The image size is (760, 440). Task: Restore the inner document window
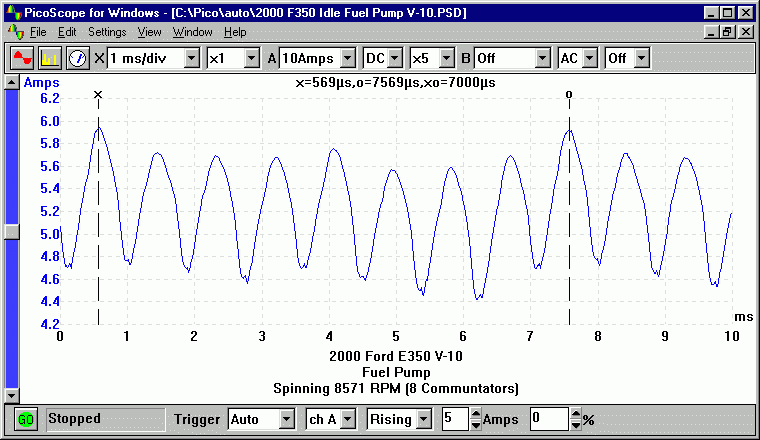pos(728,32)
